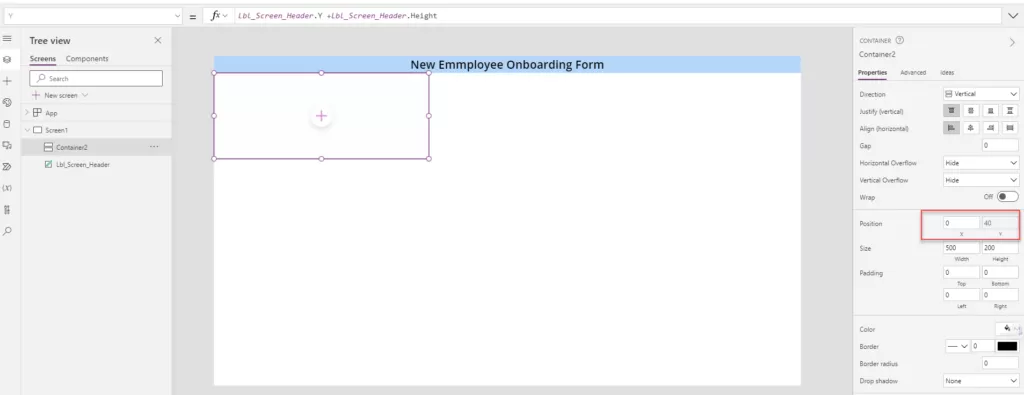Open Tree view layers icon in left rail
Image resolution: width=1024 pixels, height=395 pixels.
7,59
